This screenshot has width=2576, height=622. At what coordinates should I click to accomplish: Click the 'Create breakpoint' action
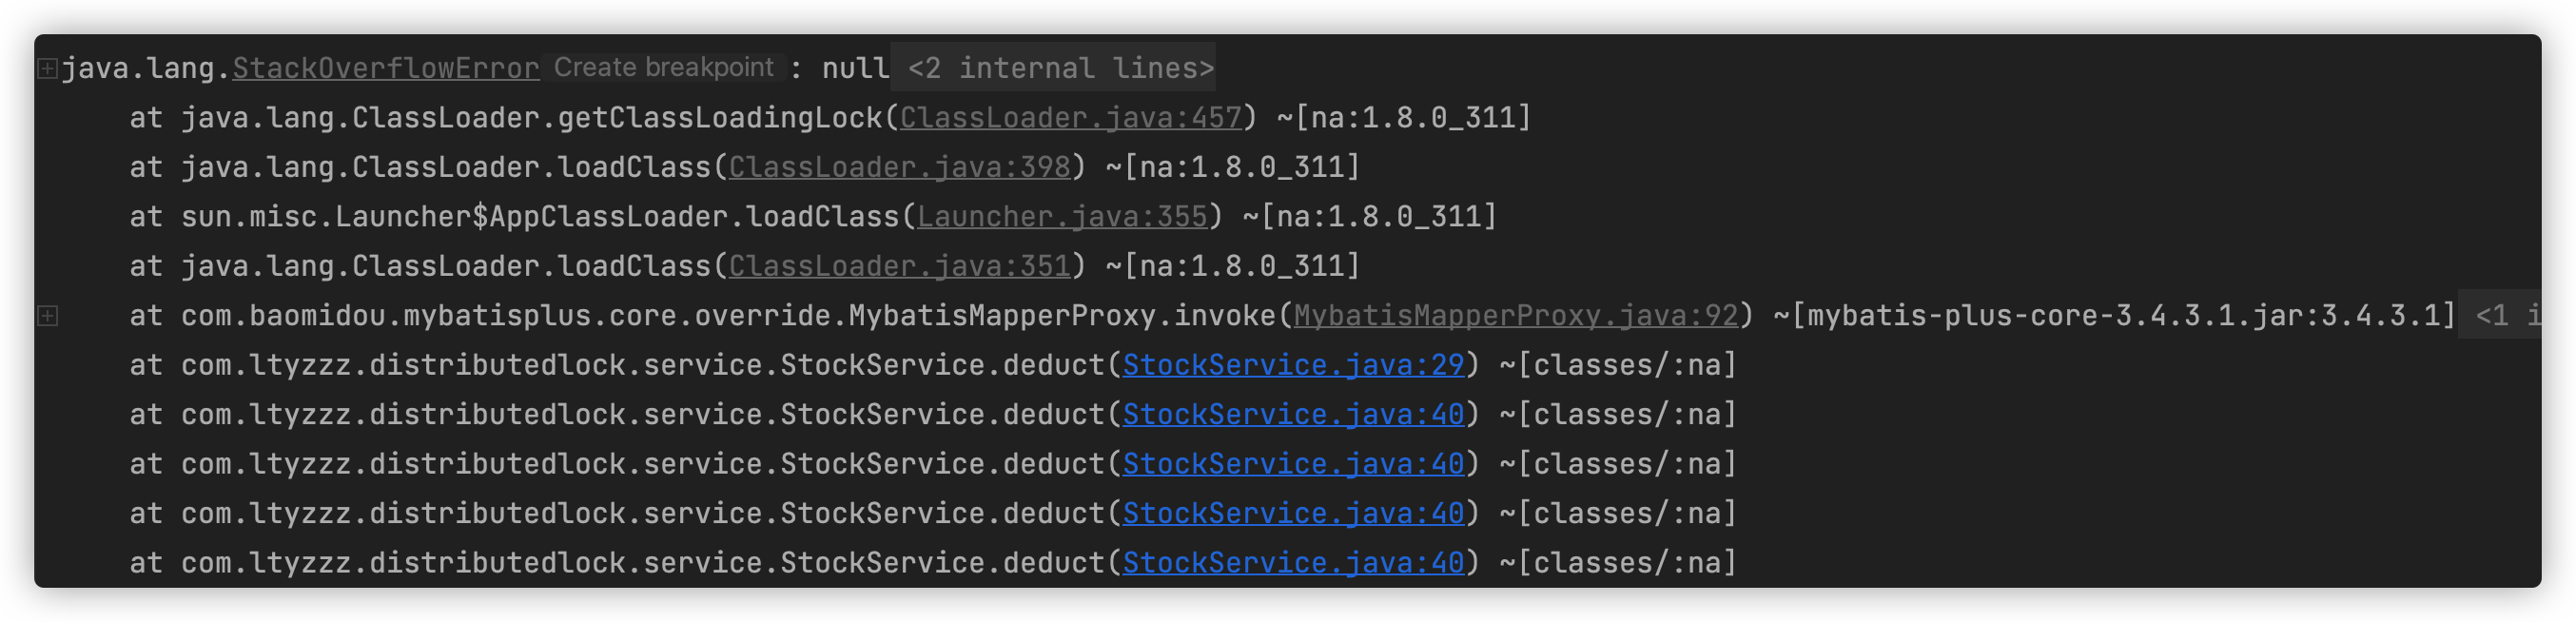pos(663,67)
